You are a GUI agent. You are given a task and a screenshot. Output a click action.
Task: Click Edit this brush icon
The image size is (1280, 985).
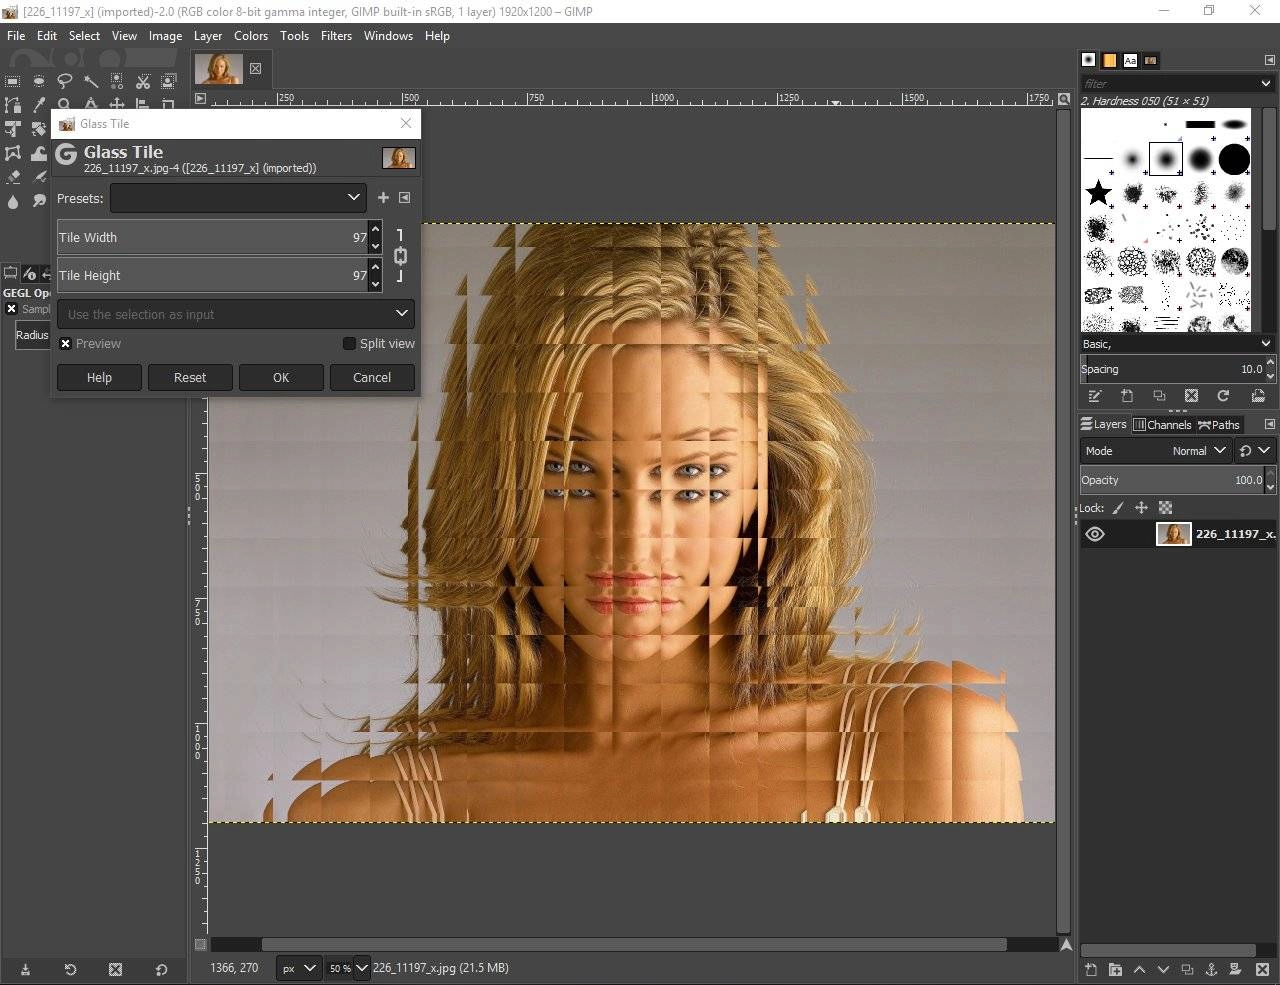(1095, 396)
